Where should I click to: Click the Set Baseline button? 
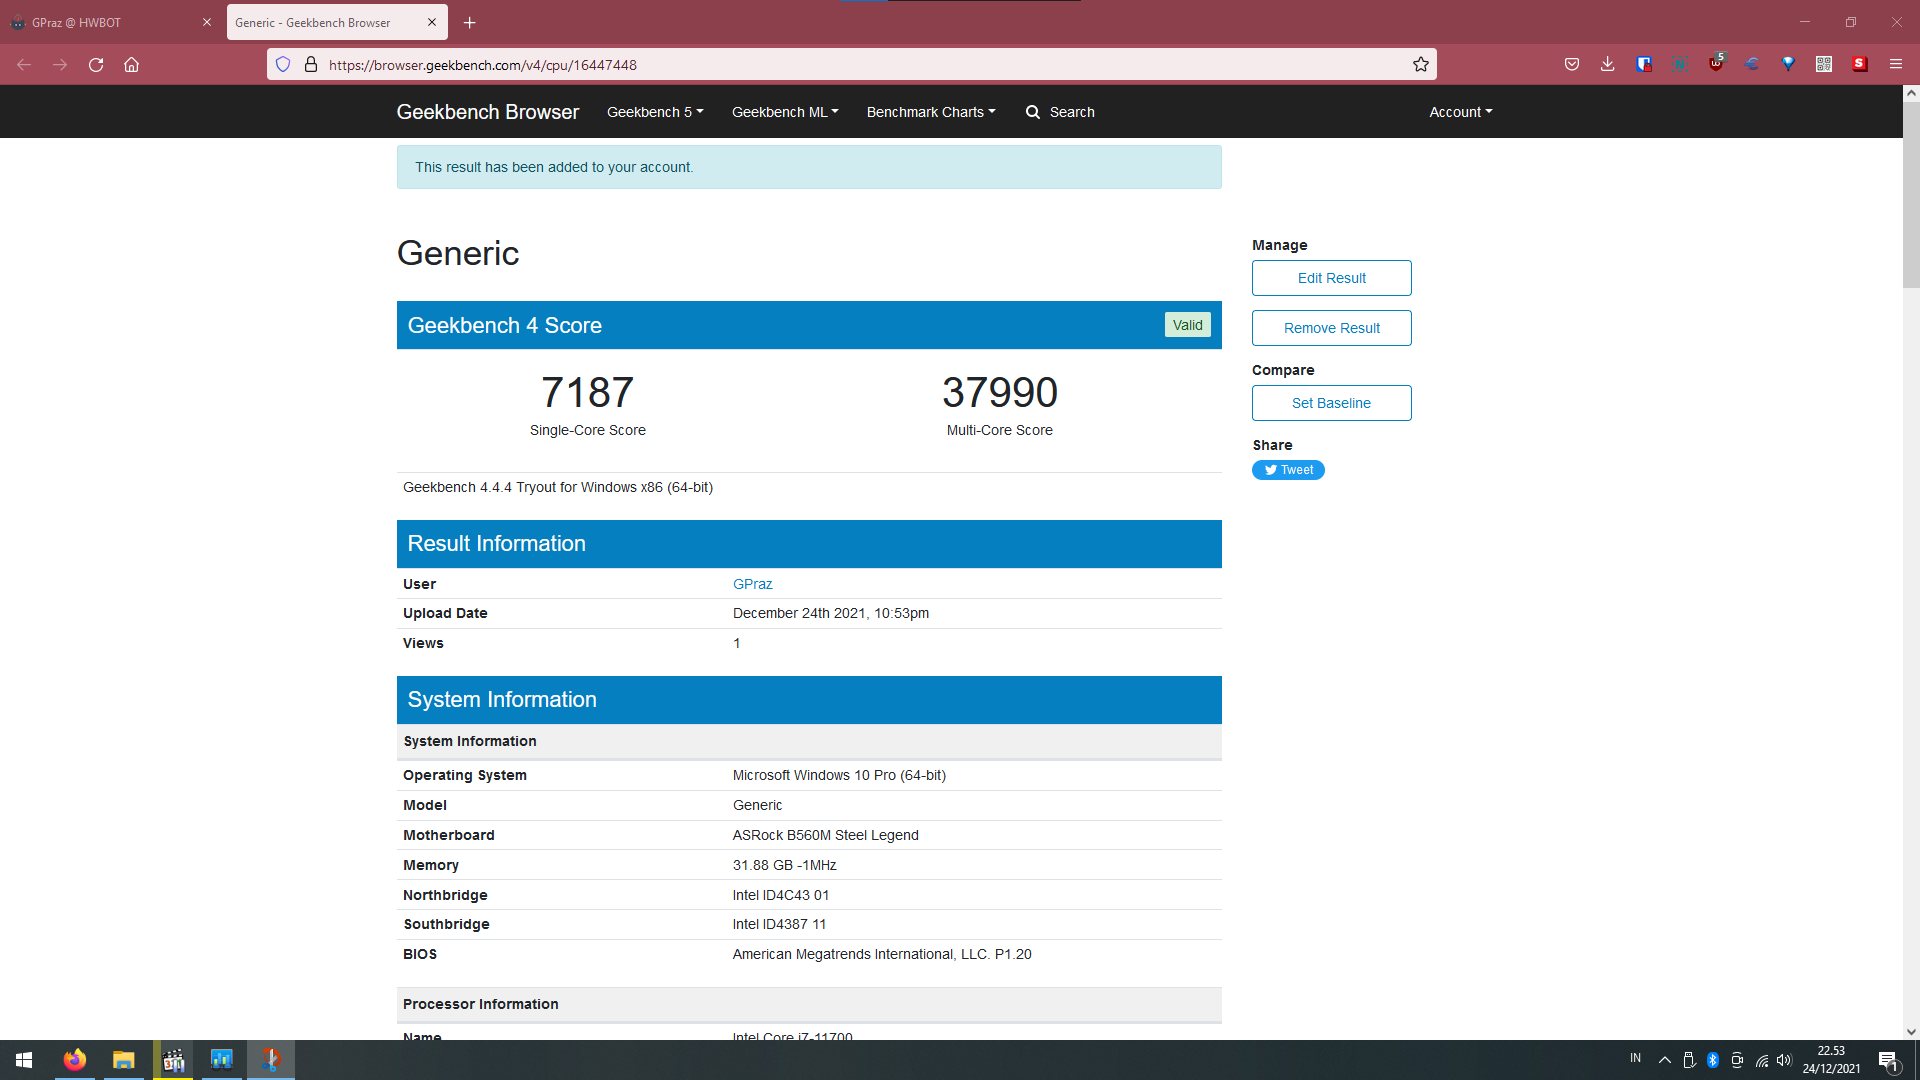1332,403
